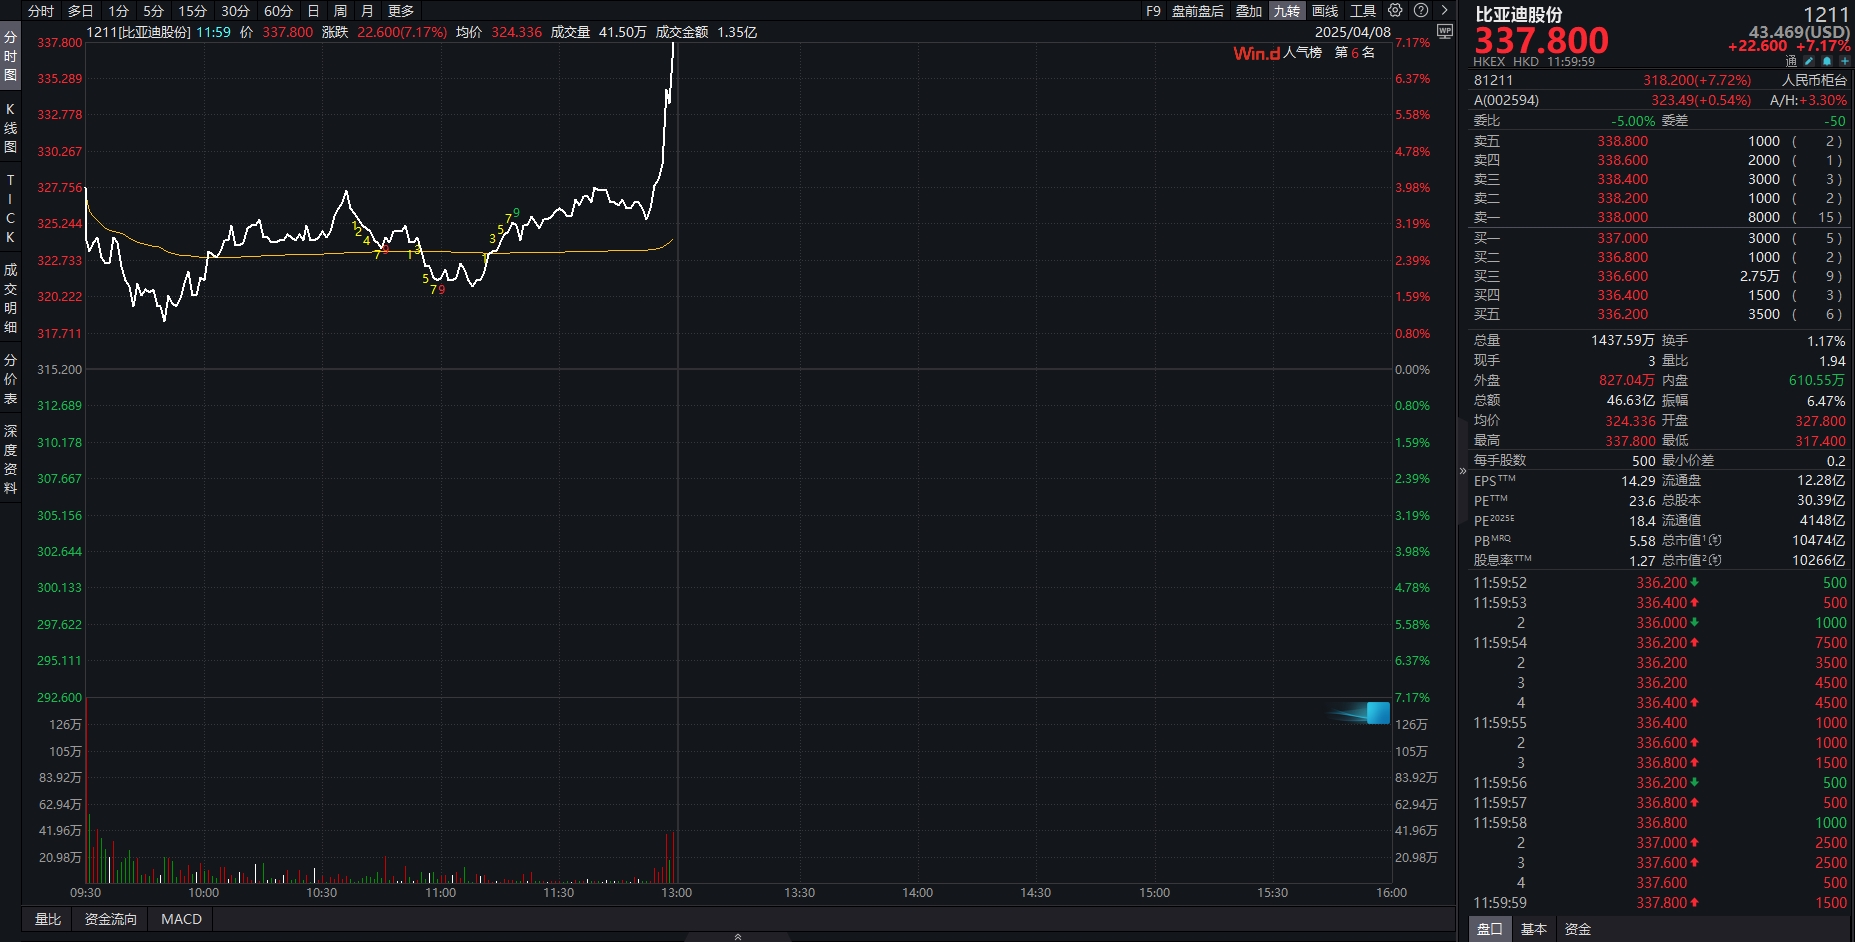
Task: Toggle the 九转 indicator button
Action: click(x=1286, y=11)
